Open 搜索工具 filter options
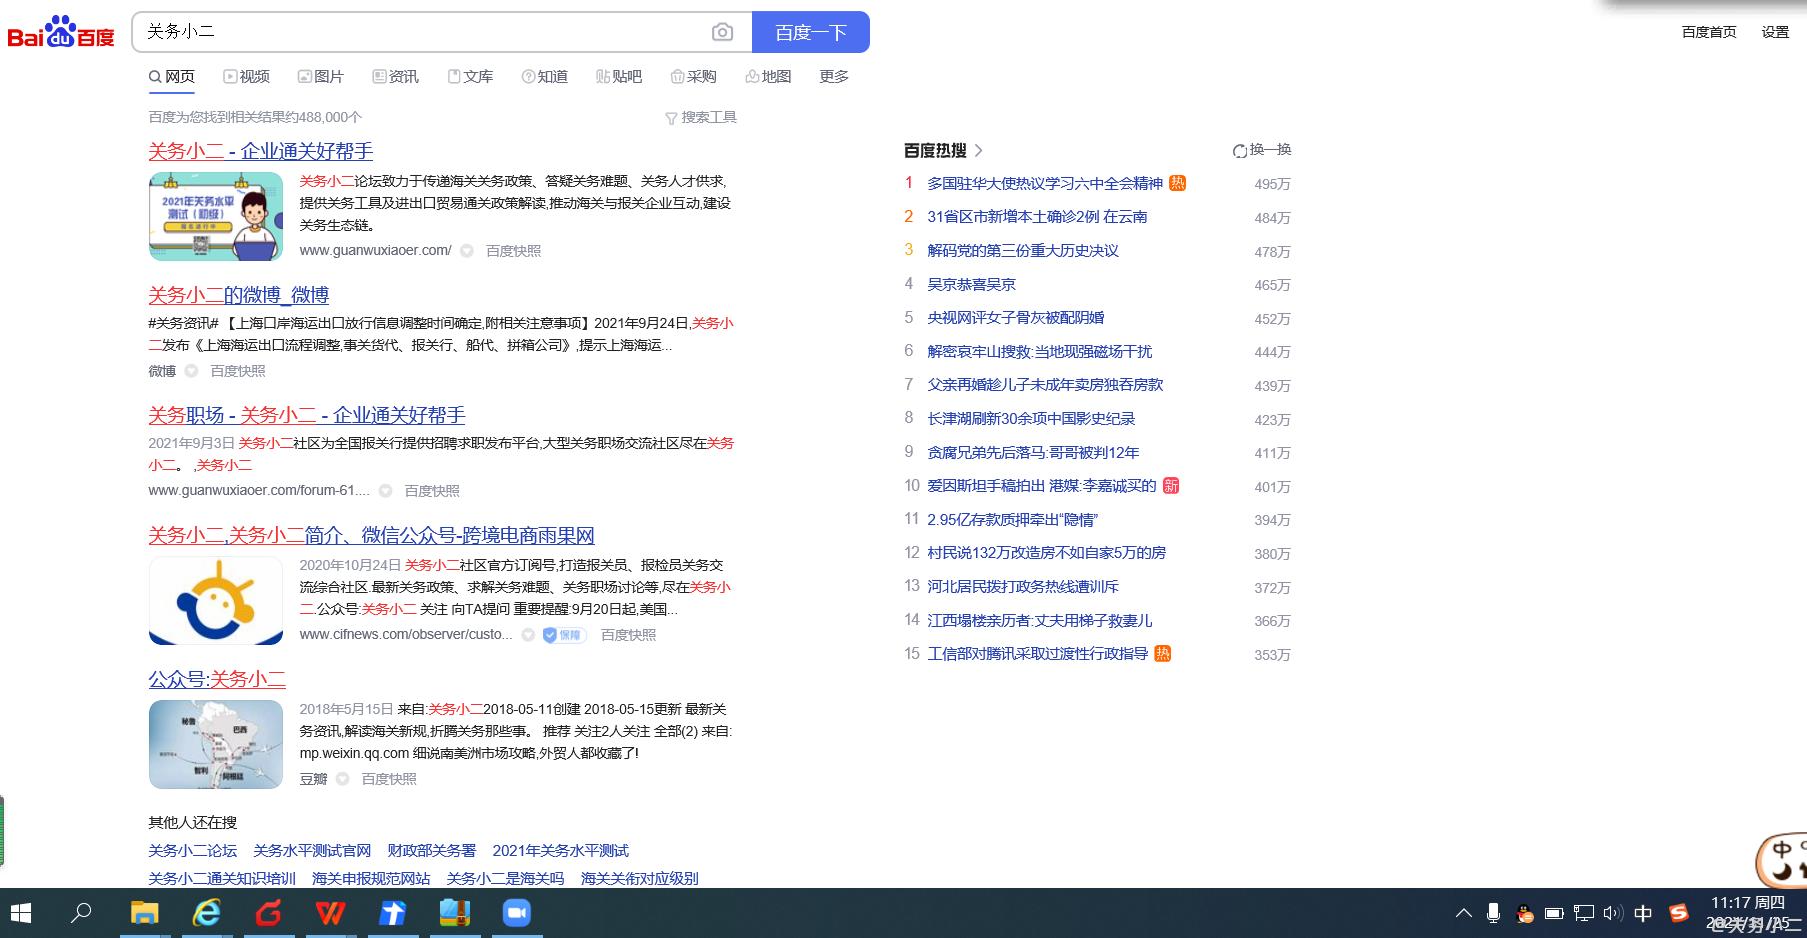Screen dimensions: 1807x938 (x=701, y=117)
